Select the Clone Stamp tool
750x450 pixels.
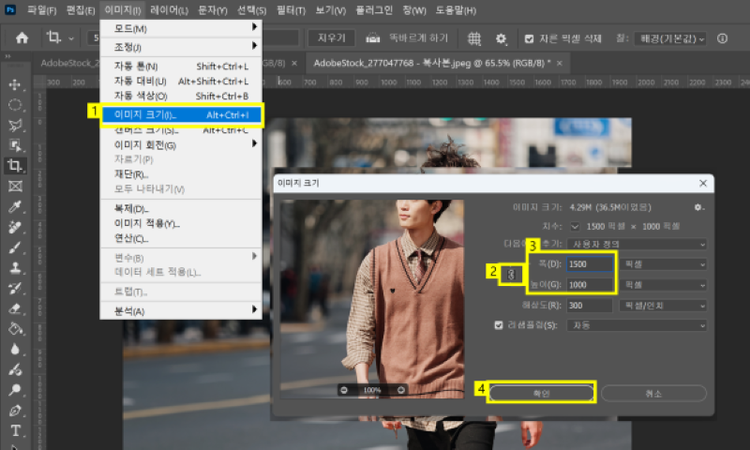[15, 268]
